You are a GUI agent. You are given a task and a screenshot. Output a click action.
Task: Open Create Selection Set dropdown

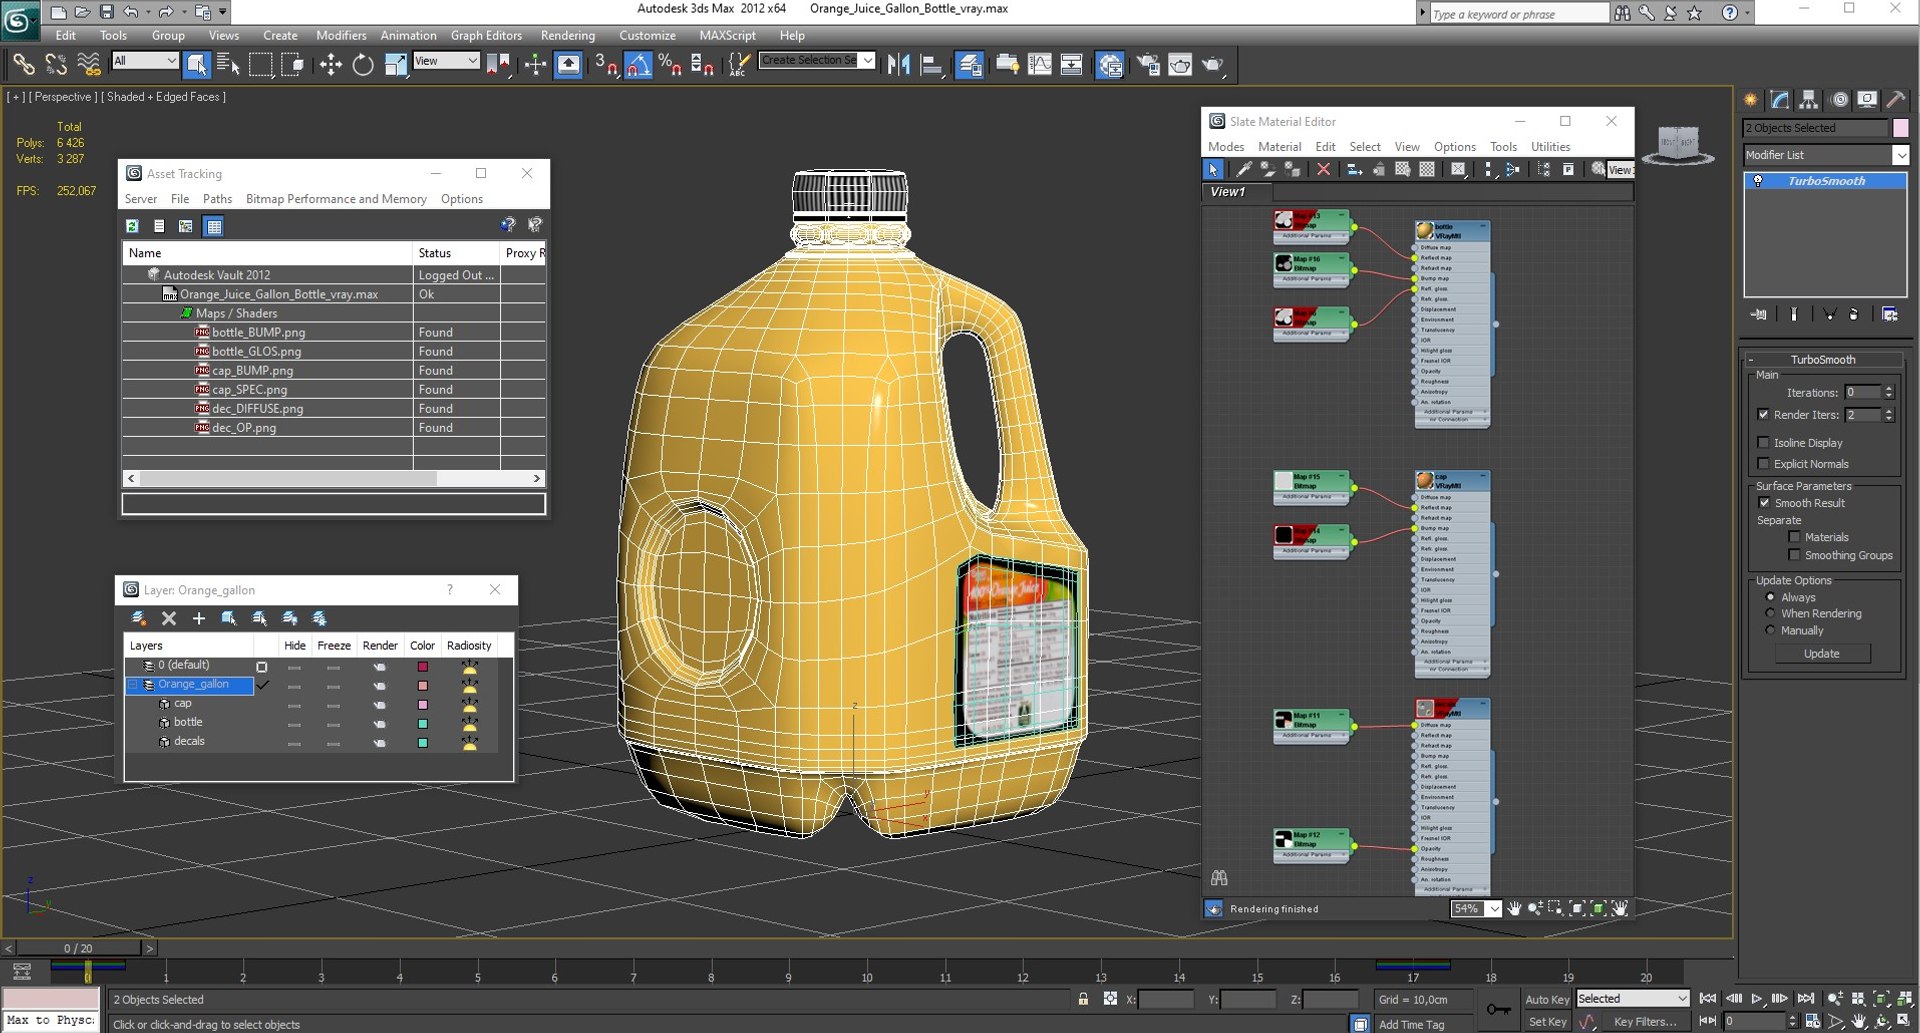(x=867, y=60)
